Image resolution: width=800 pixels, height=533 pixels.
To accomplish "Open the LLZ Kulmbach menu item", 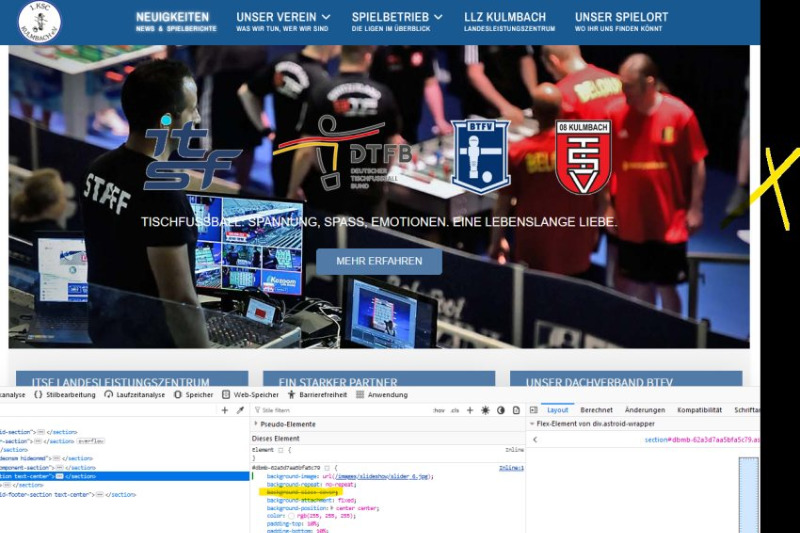I will [509, 22].
